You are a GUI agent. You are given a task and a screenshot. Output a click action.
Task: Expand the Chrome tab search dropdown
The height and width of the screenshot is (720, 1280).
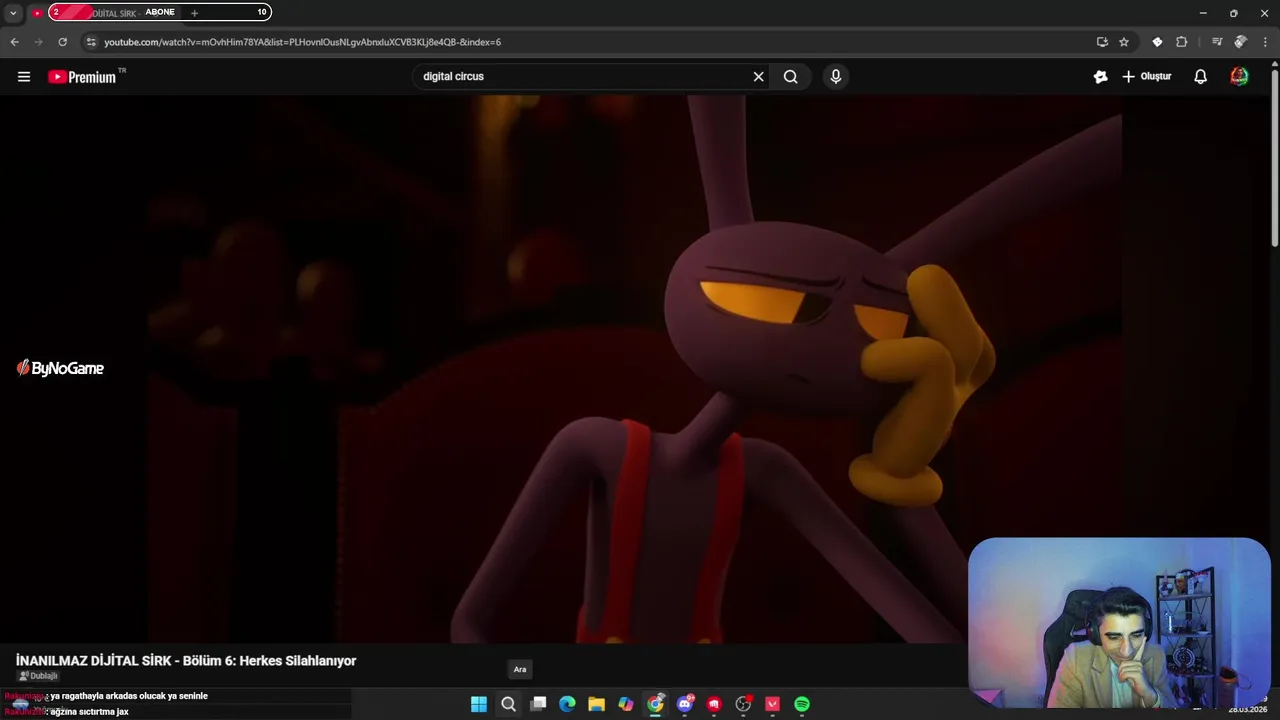pyautogui.click(x=13, y=13)
